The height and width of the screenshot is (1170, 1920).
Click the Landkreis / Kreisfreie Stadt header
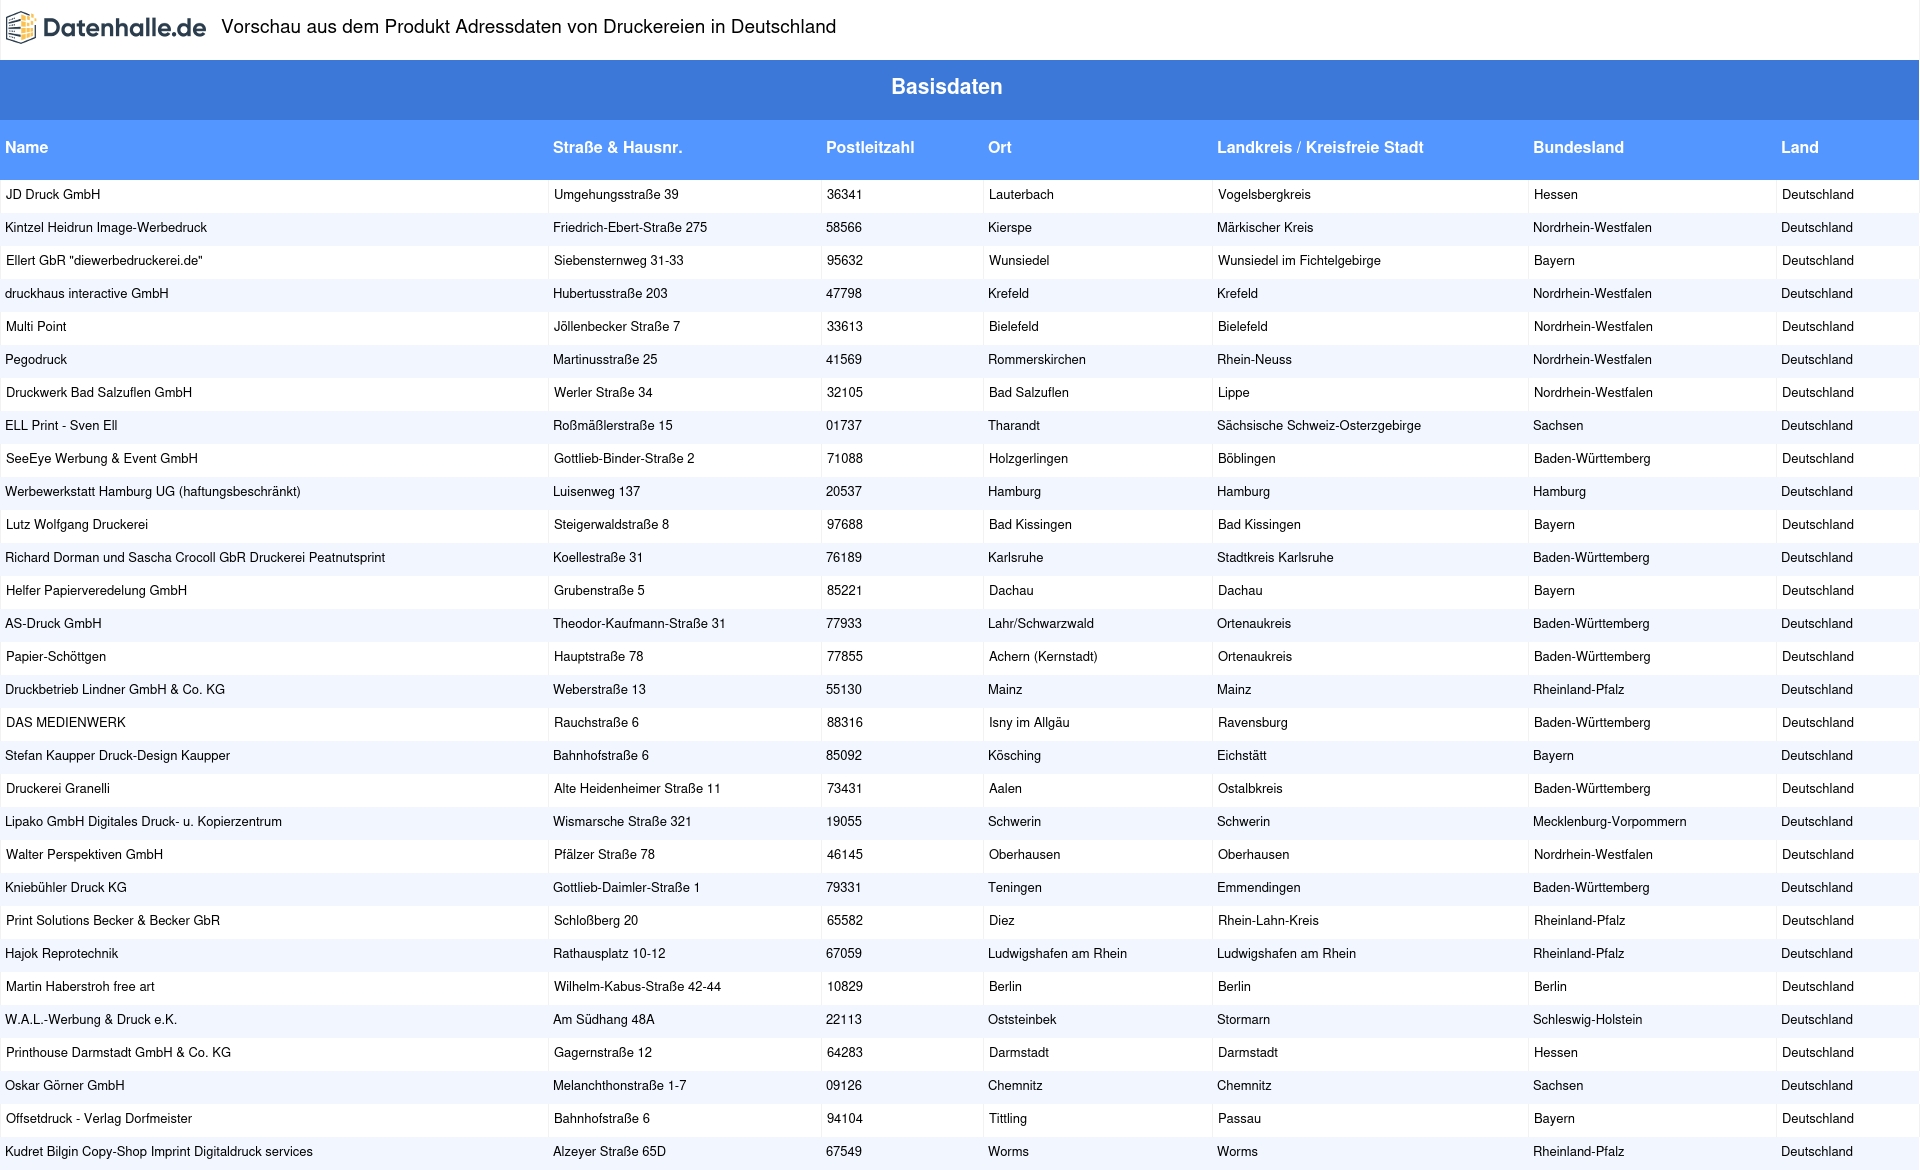point(1320,147)
